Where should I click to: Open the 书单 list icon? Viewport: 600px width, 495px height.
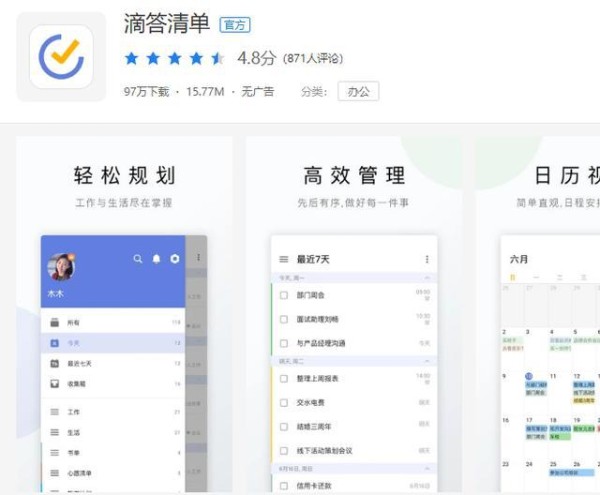pos(55,453)
